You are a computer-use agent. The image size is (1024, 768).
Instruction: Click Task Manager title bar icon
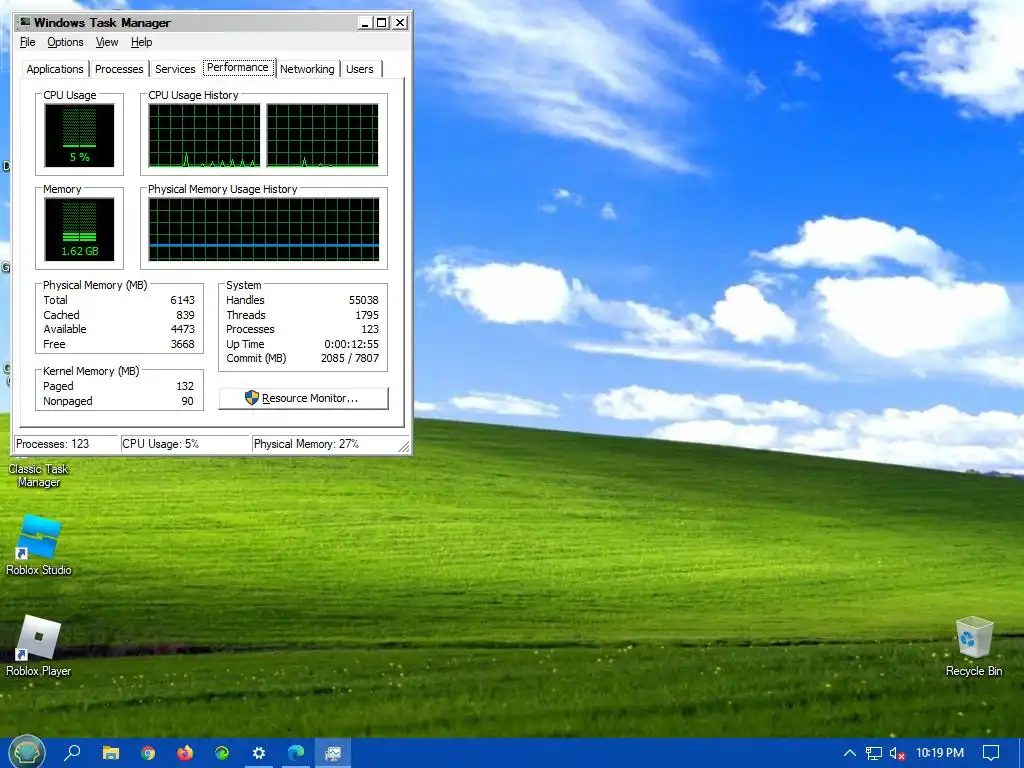click(x=25, y=22)
